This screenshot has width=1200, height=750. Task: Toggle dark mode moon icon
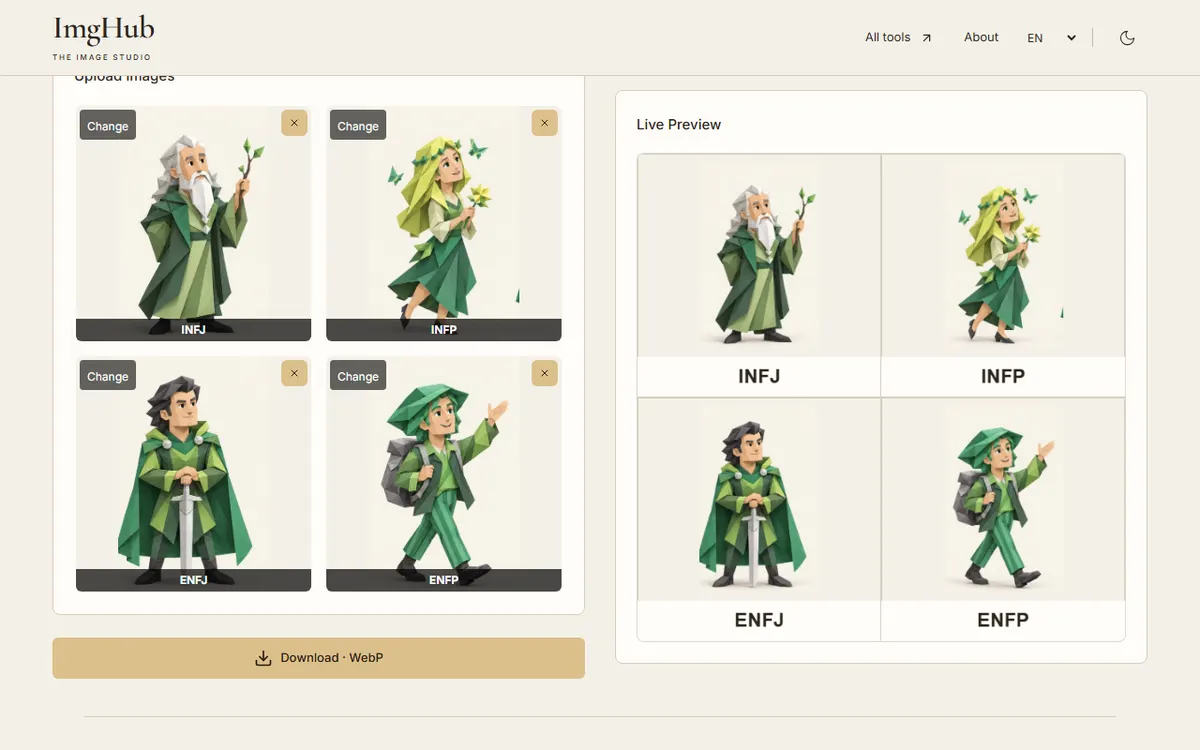[1127, 38]
